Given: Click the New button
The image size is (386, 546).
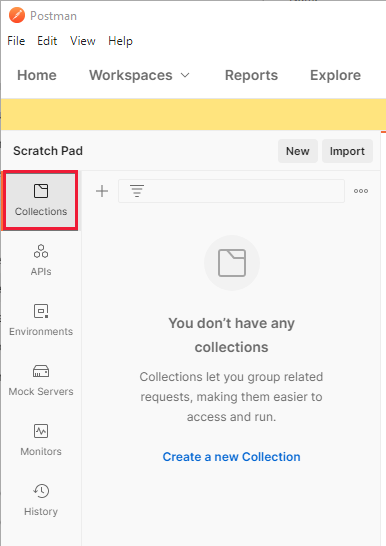Looking at the screenshot, I should pyautogui.click(x=298, y=151).
